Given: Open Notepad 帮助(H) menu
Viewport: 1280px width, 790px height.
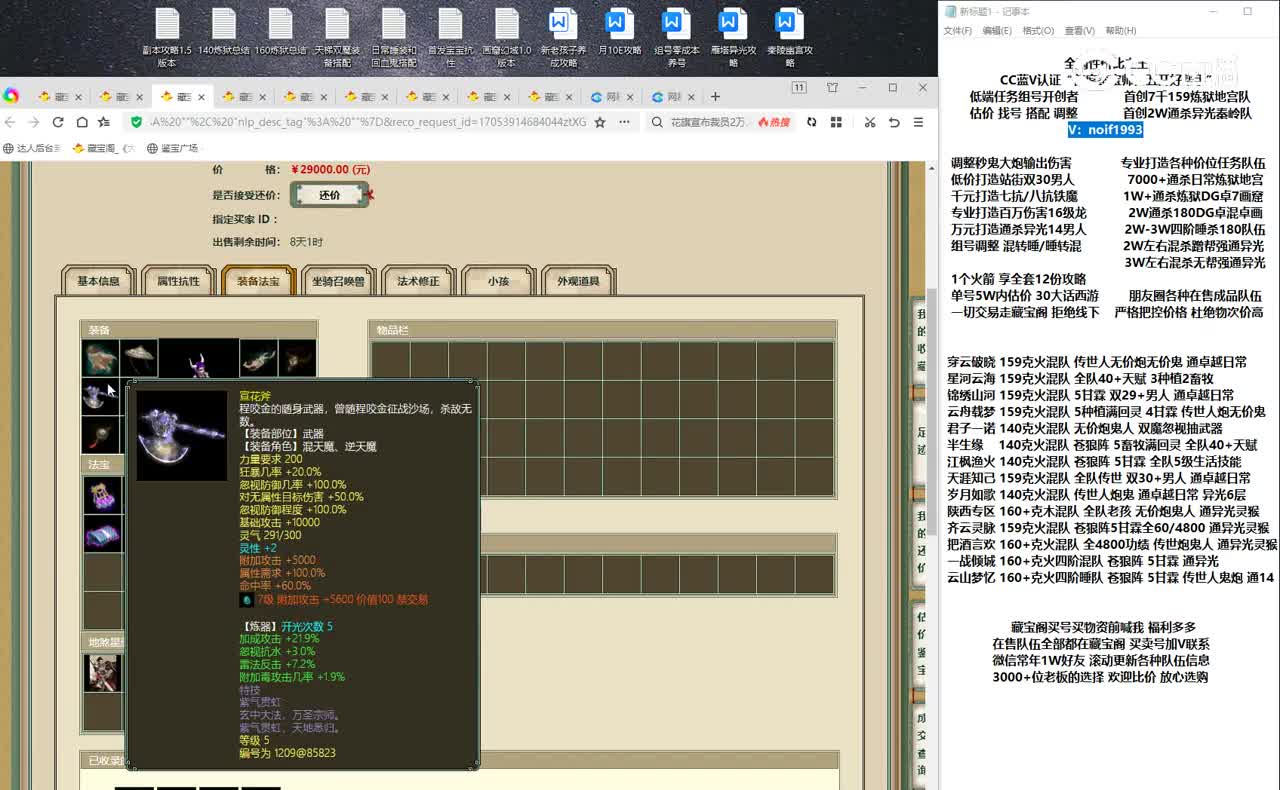Looking at the screenshot, I should (1120, 31).
